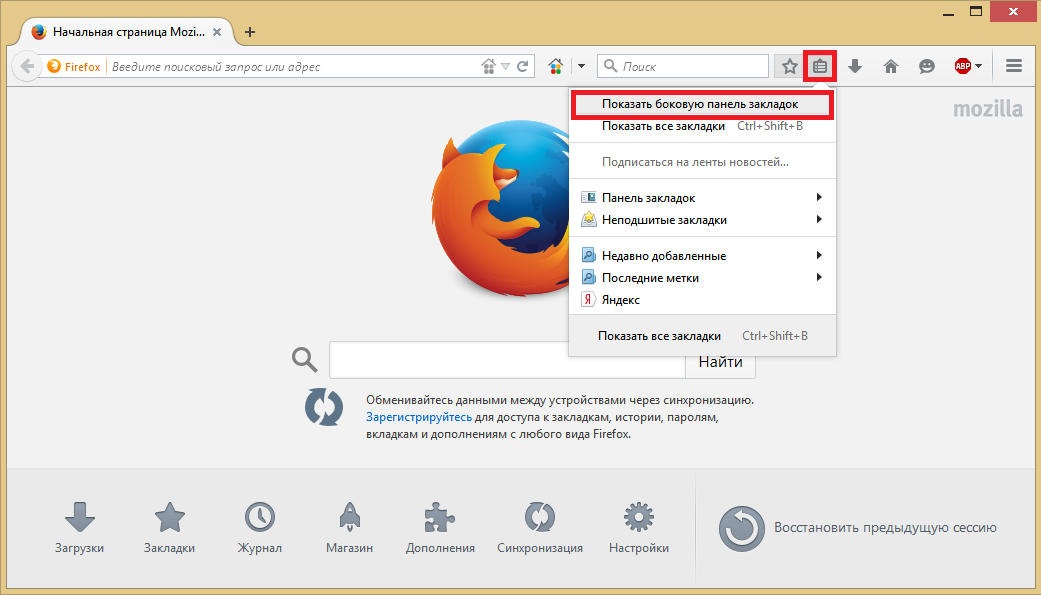The image size is (1041, 595).
Task: Open Магазин rocket launcher
Action: [349, 528]
